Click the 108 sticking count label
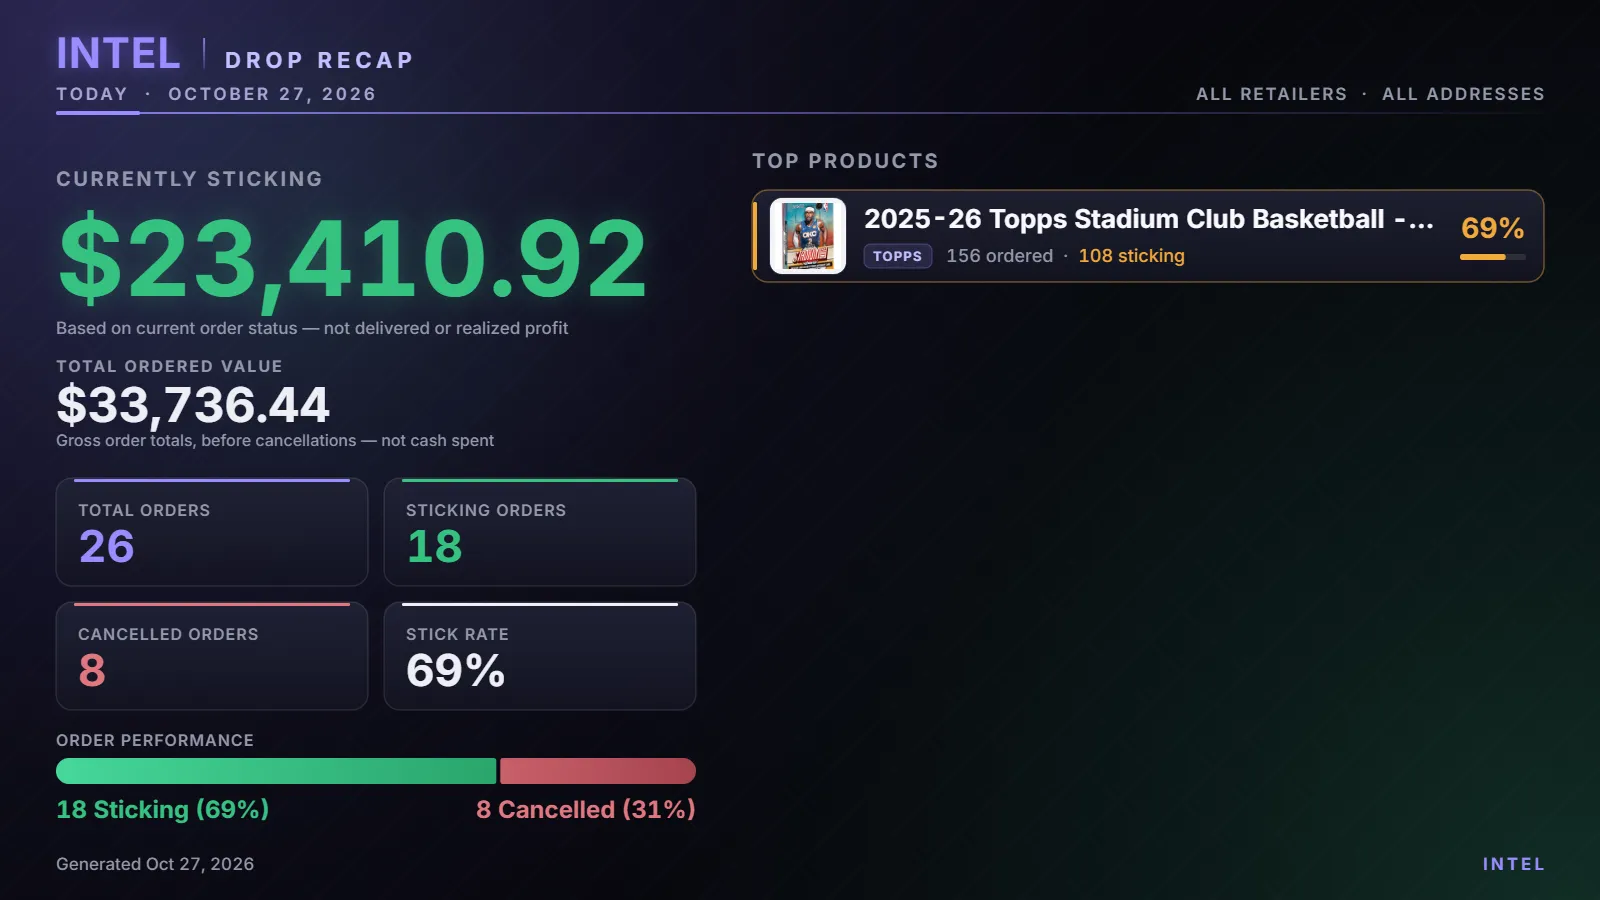Viewport: 1600px width, 900px height. 1131,256
